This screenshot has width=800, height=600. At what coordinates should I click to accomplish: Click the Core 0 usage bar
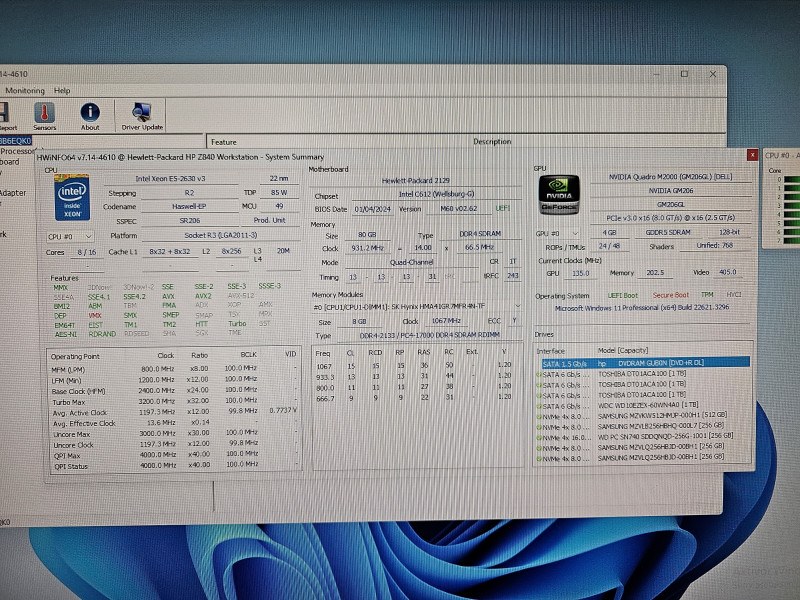point(791,180)
